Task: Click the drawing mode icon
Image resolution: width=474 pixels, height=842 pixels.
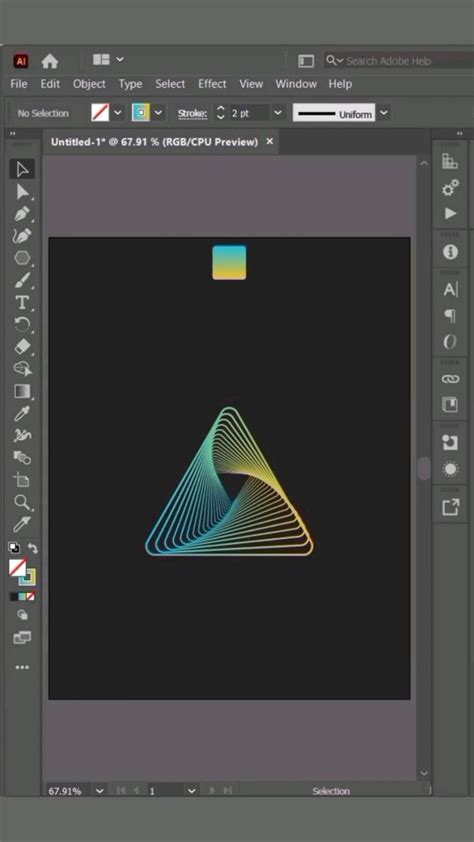Action: pyautogui.click(x=22, y=615)
